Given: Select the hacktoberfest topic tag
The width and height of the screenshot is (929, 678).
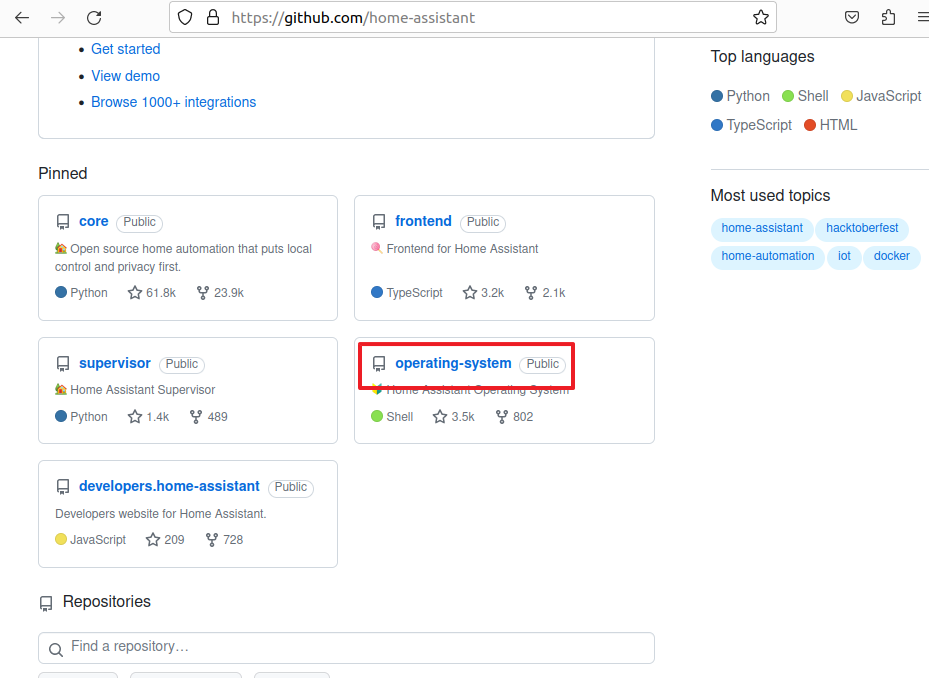Looking at the screenshot, I should coord(862,228).
